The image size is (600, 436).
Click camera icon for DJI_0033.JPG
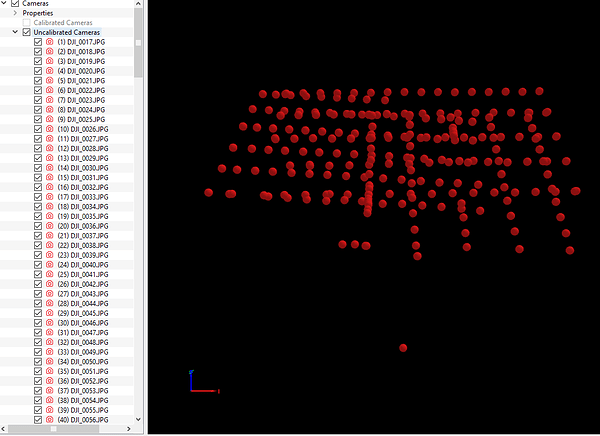point(49,197)
